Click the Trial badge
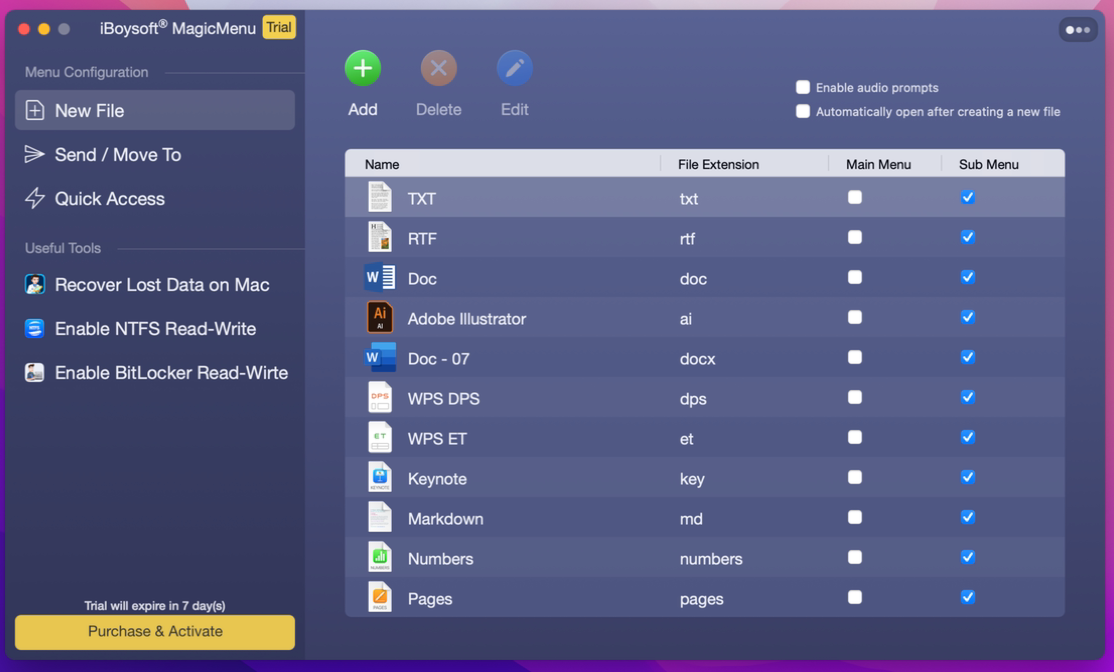1114x672 pixels. pos(278,28)
